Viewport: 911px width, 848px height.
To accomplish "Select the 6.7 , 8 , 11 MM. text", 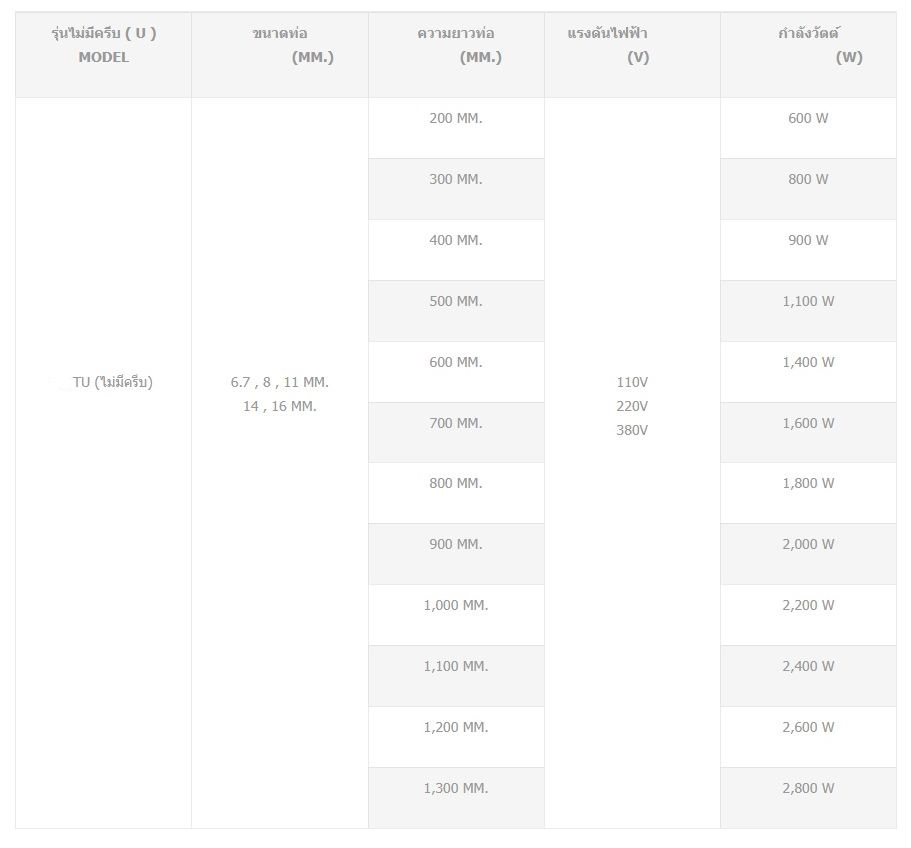I will [x=279, y=382].
